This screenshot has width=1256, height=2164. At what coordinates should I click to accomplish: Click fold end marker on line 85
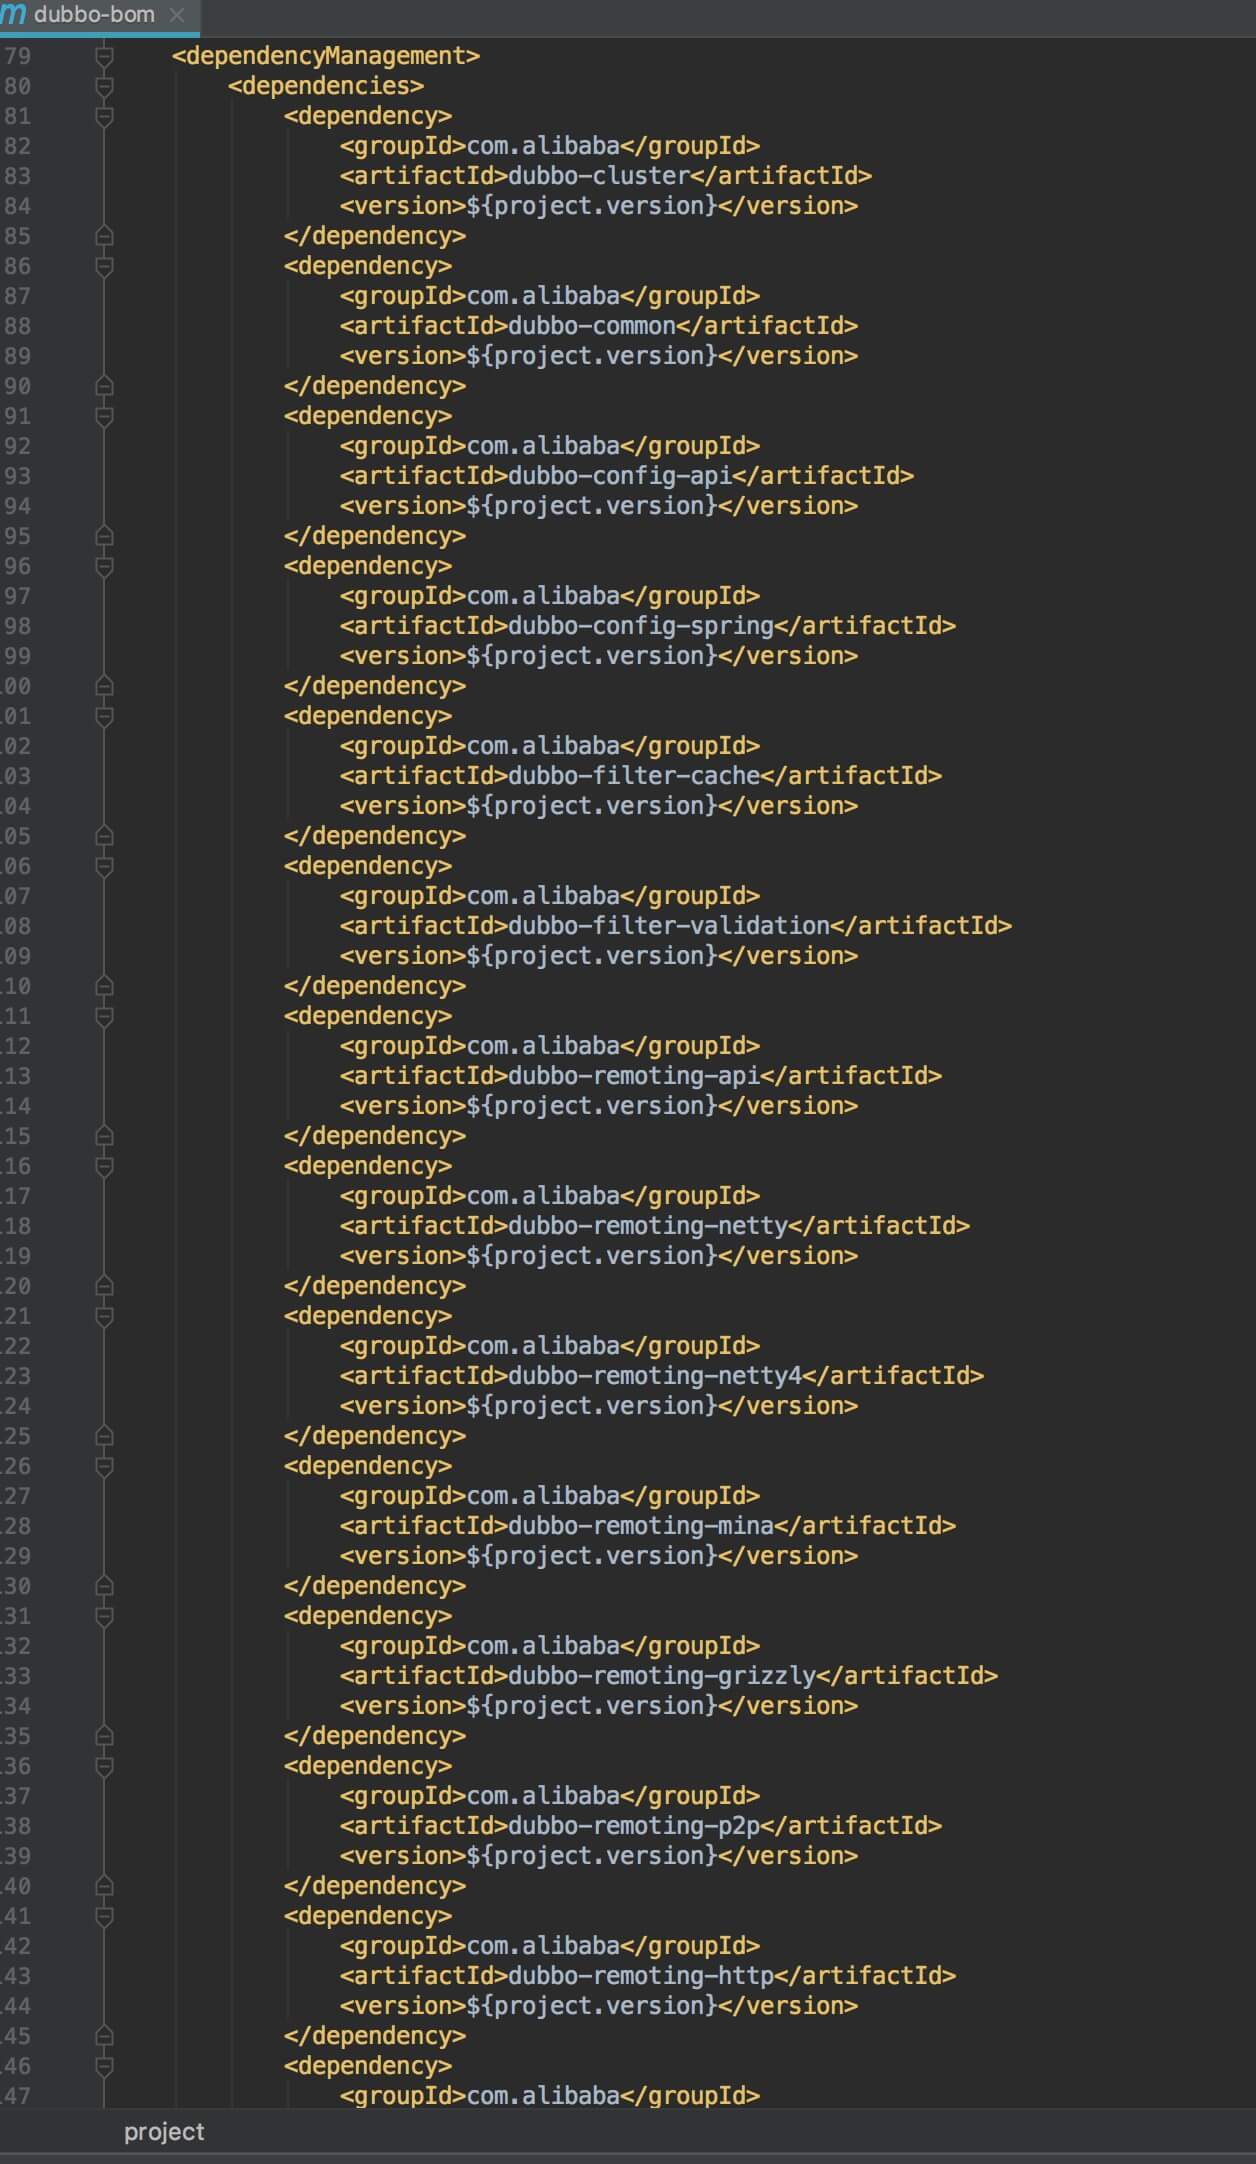coord(104,236)
